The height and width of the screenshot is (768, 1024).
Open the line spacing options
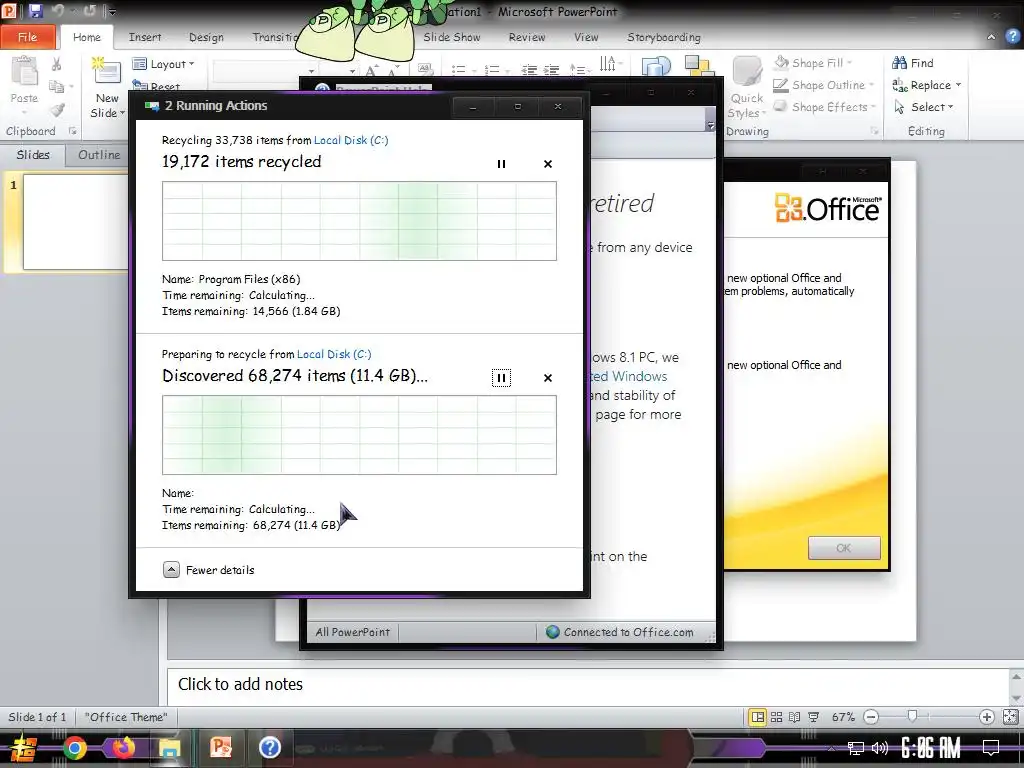[577, 69]
